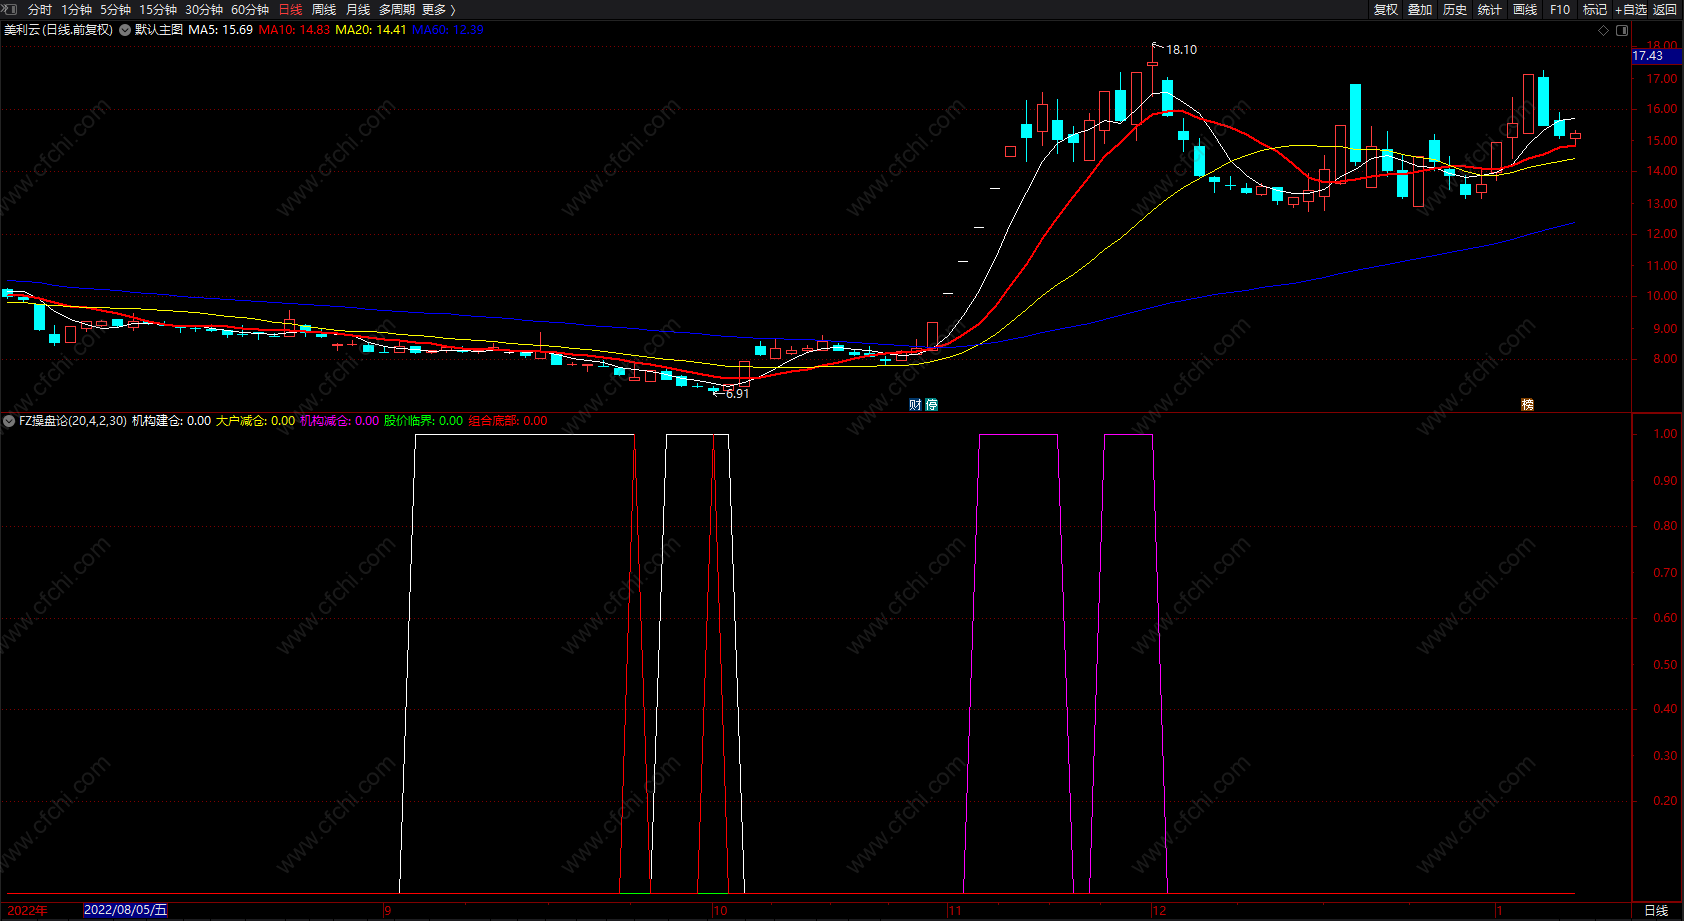Switch to 15分钟 period tab

pos(158,10)
